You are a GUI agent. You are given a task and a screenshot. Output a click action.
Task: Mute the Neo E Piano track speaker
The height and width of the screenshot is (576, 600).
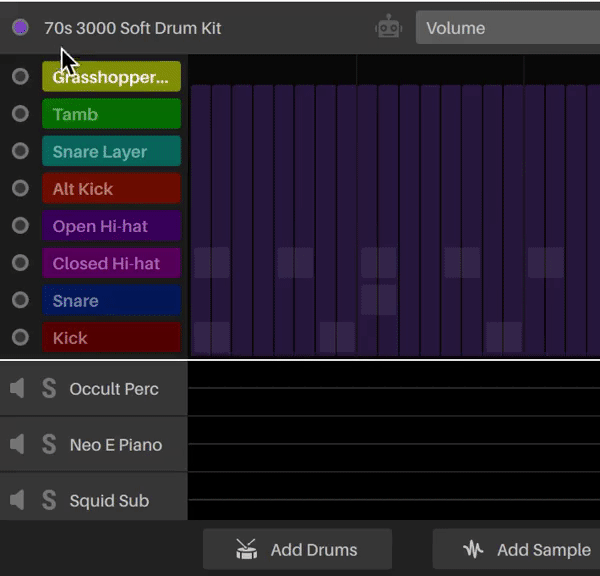point(17,444)
